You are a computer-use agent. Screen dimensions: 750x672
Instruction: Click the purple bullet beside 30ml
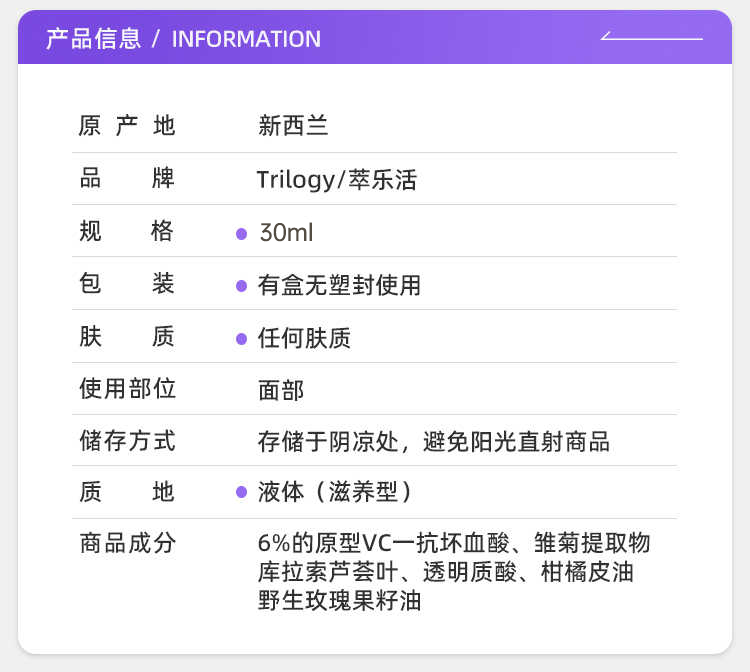tap(241, 234)
